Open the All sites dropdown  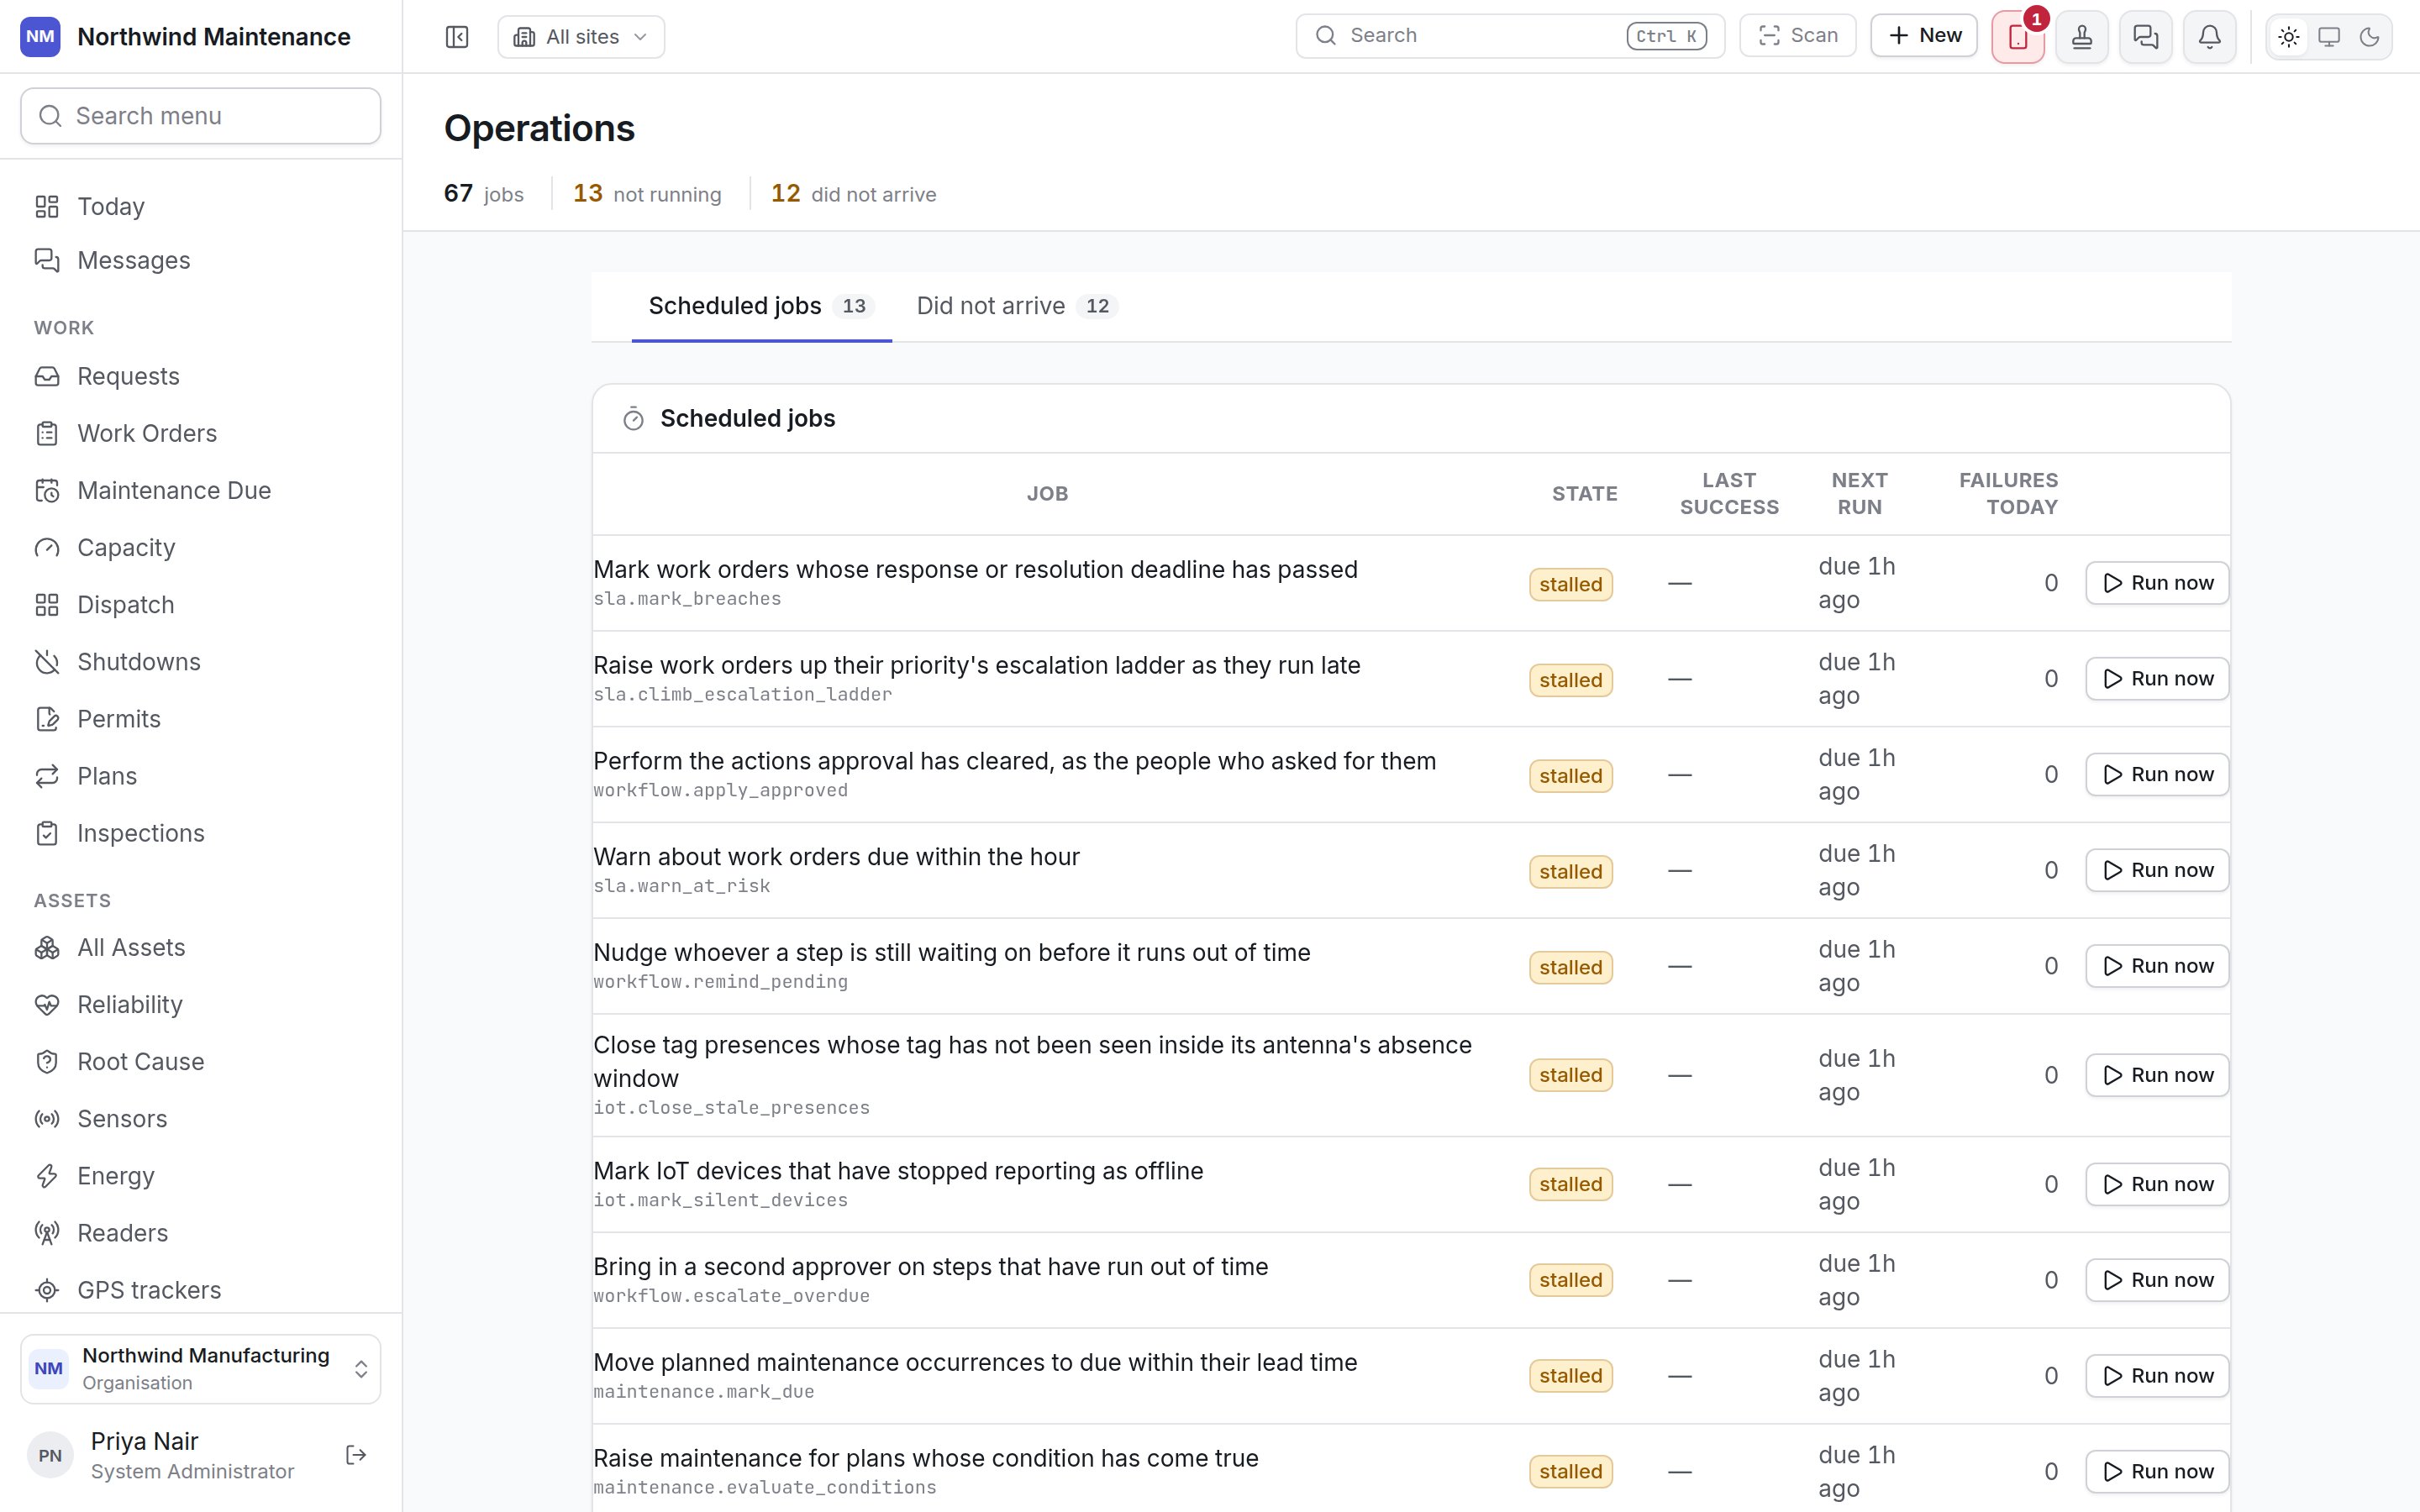[581, 37]
